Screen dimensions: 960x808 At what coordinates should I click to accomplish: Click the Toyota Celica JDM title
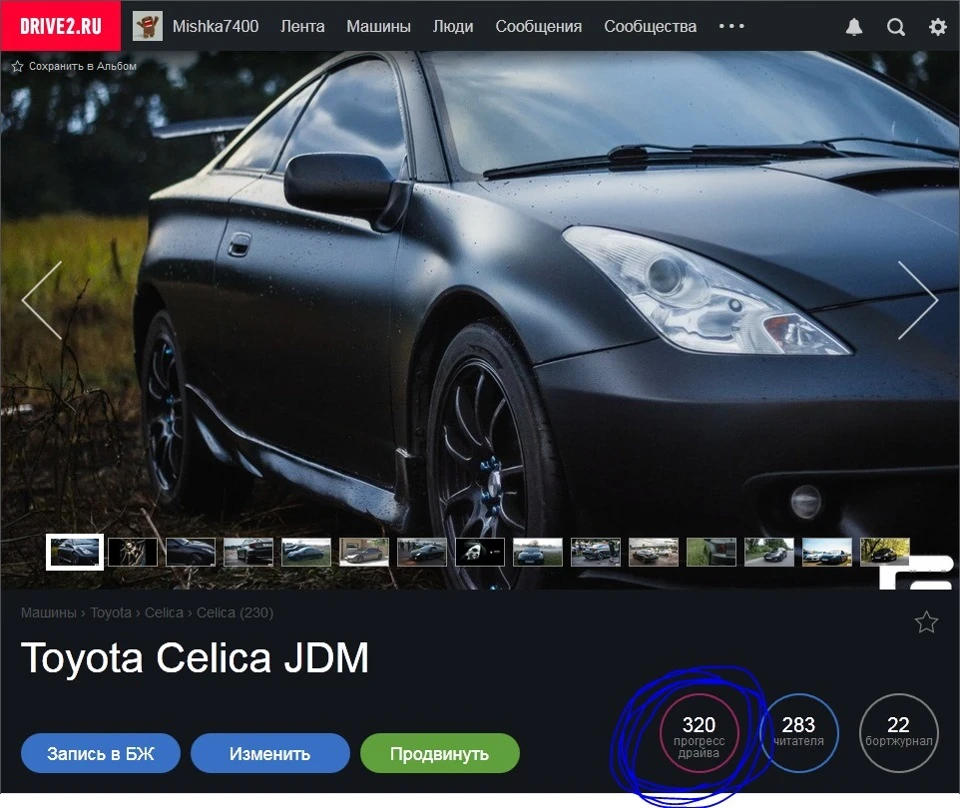(x=195, y=659)
